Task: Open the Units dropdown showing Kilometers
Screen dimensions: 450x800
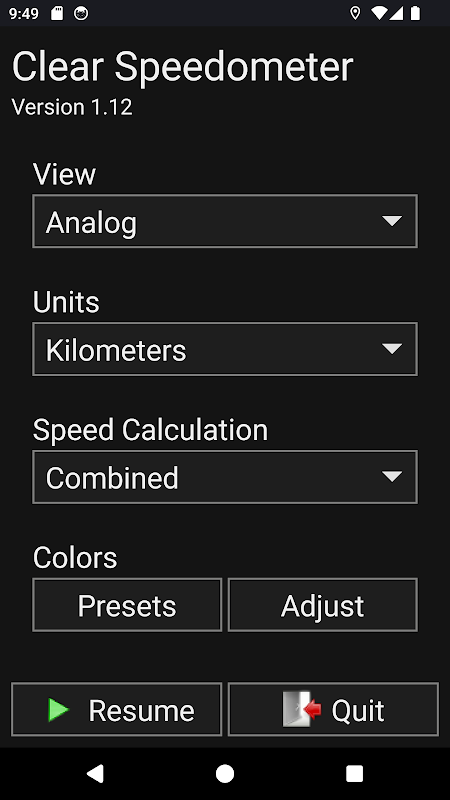Action: tap(225, 349)
